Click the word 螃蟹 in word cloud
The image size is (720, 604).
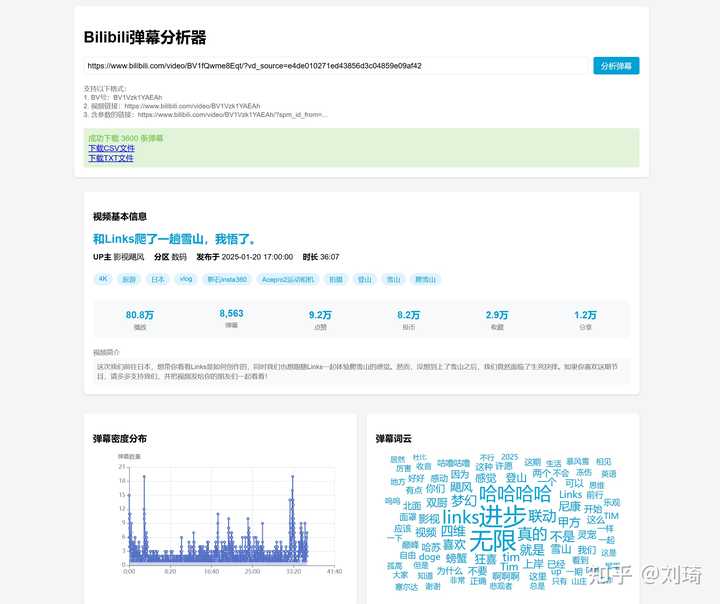(x=456, y=558)
